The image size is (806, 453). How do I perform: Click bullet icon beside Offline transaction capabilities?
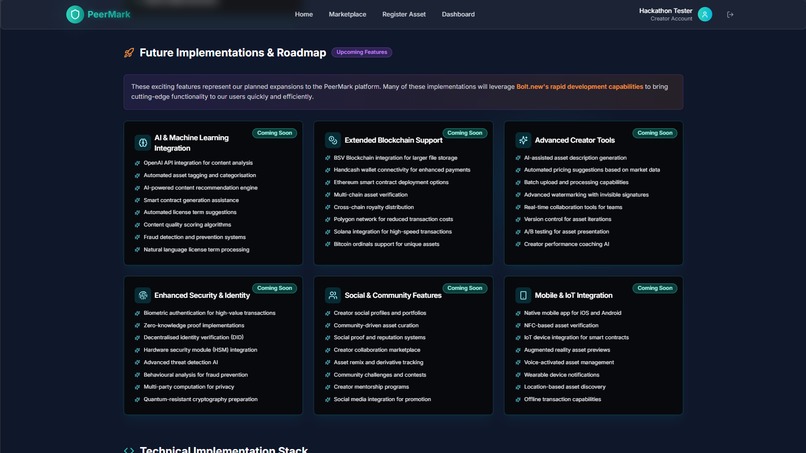point(518,400)
